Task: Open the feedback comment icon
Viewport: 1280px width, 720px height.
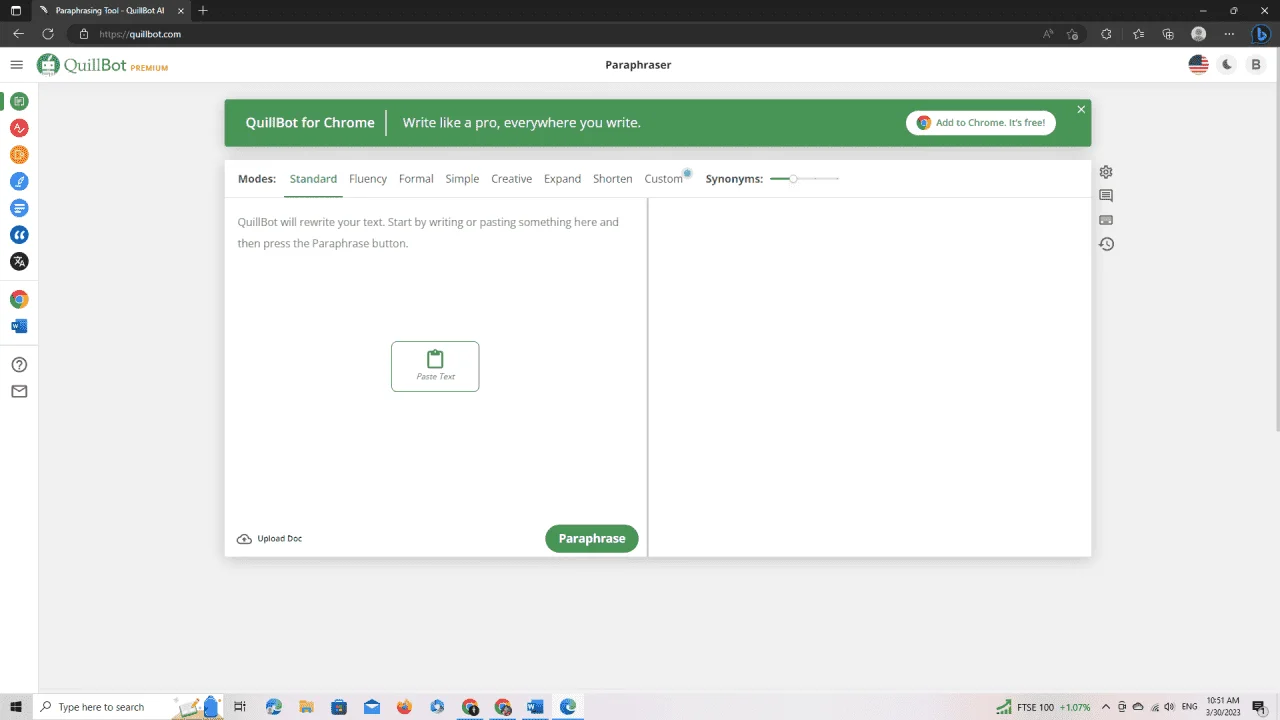Action: (1106, 196)
